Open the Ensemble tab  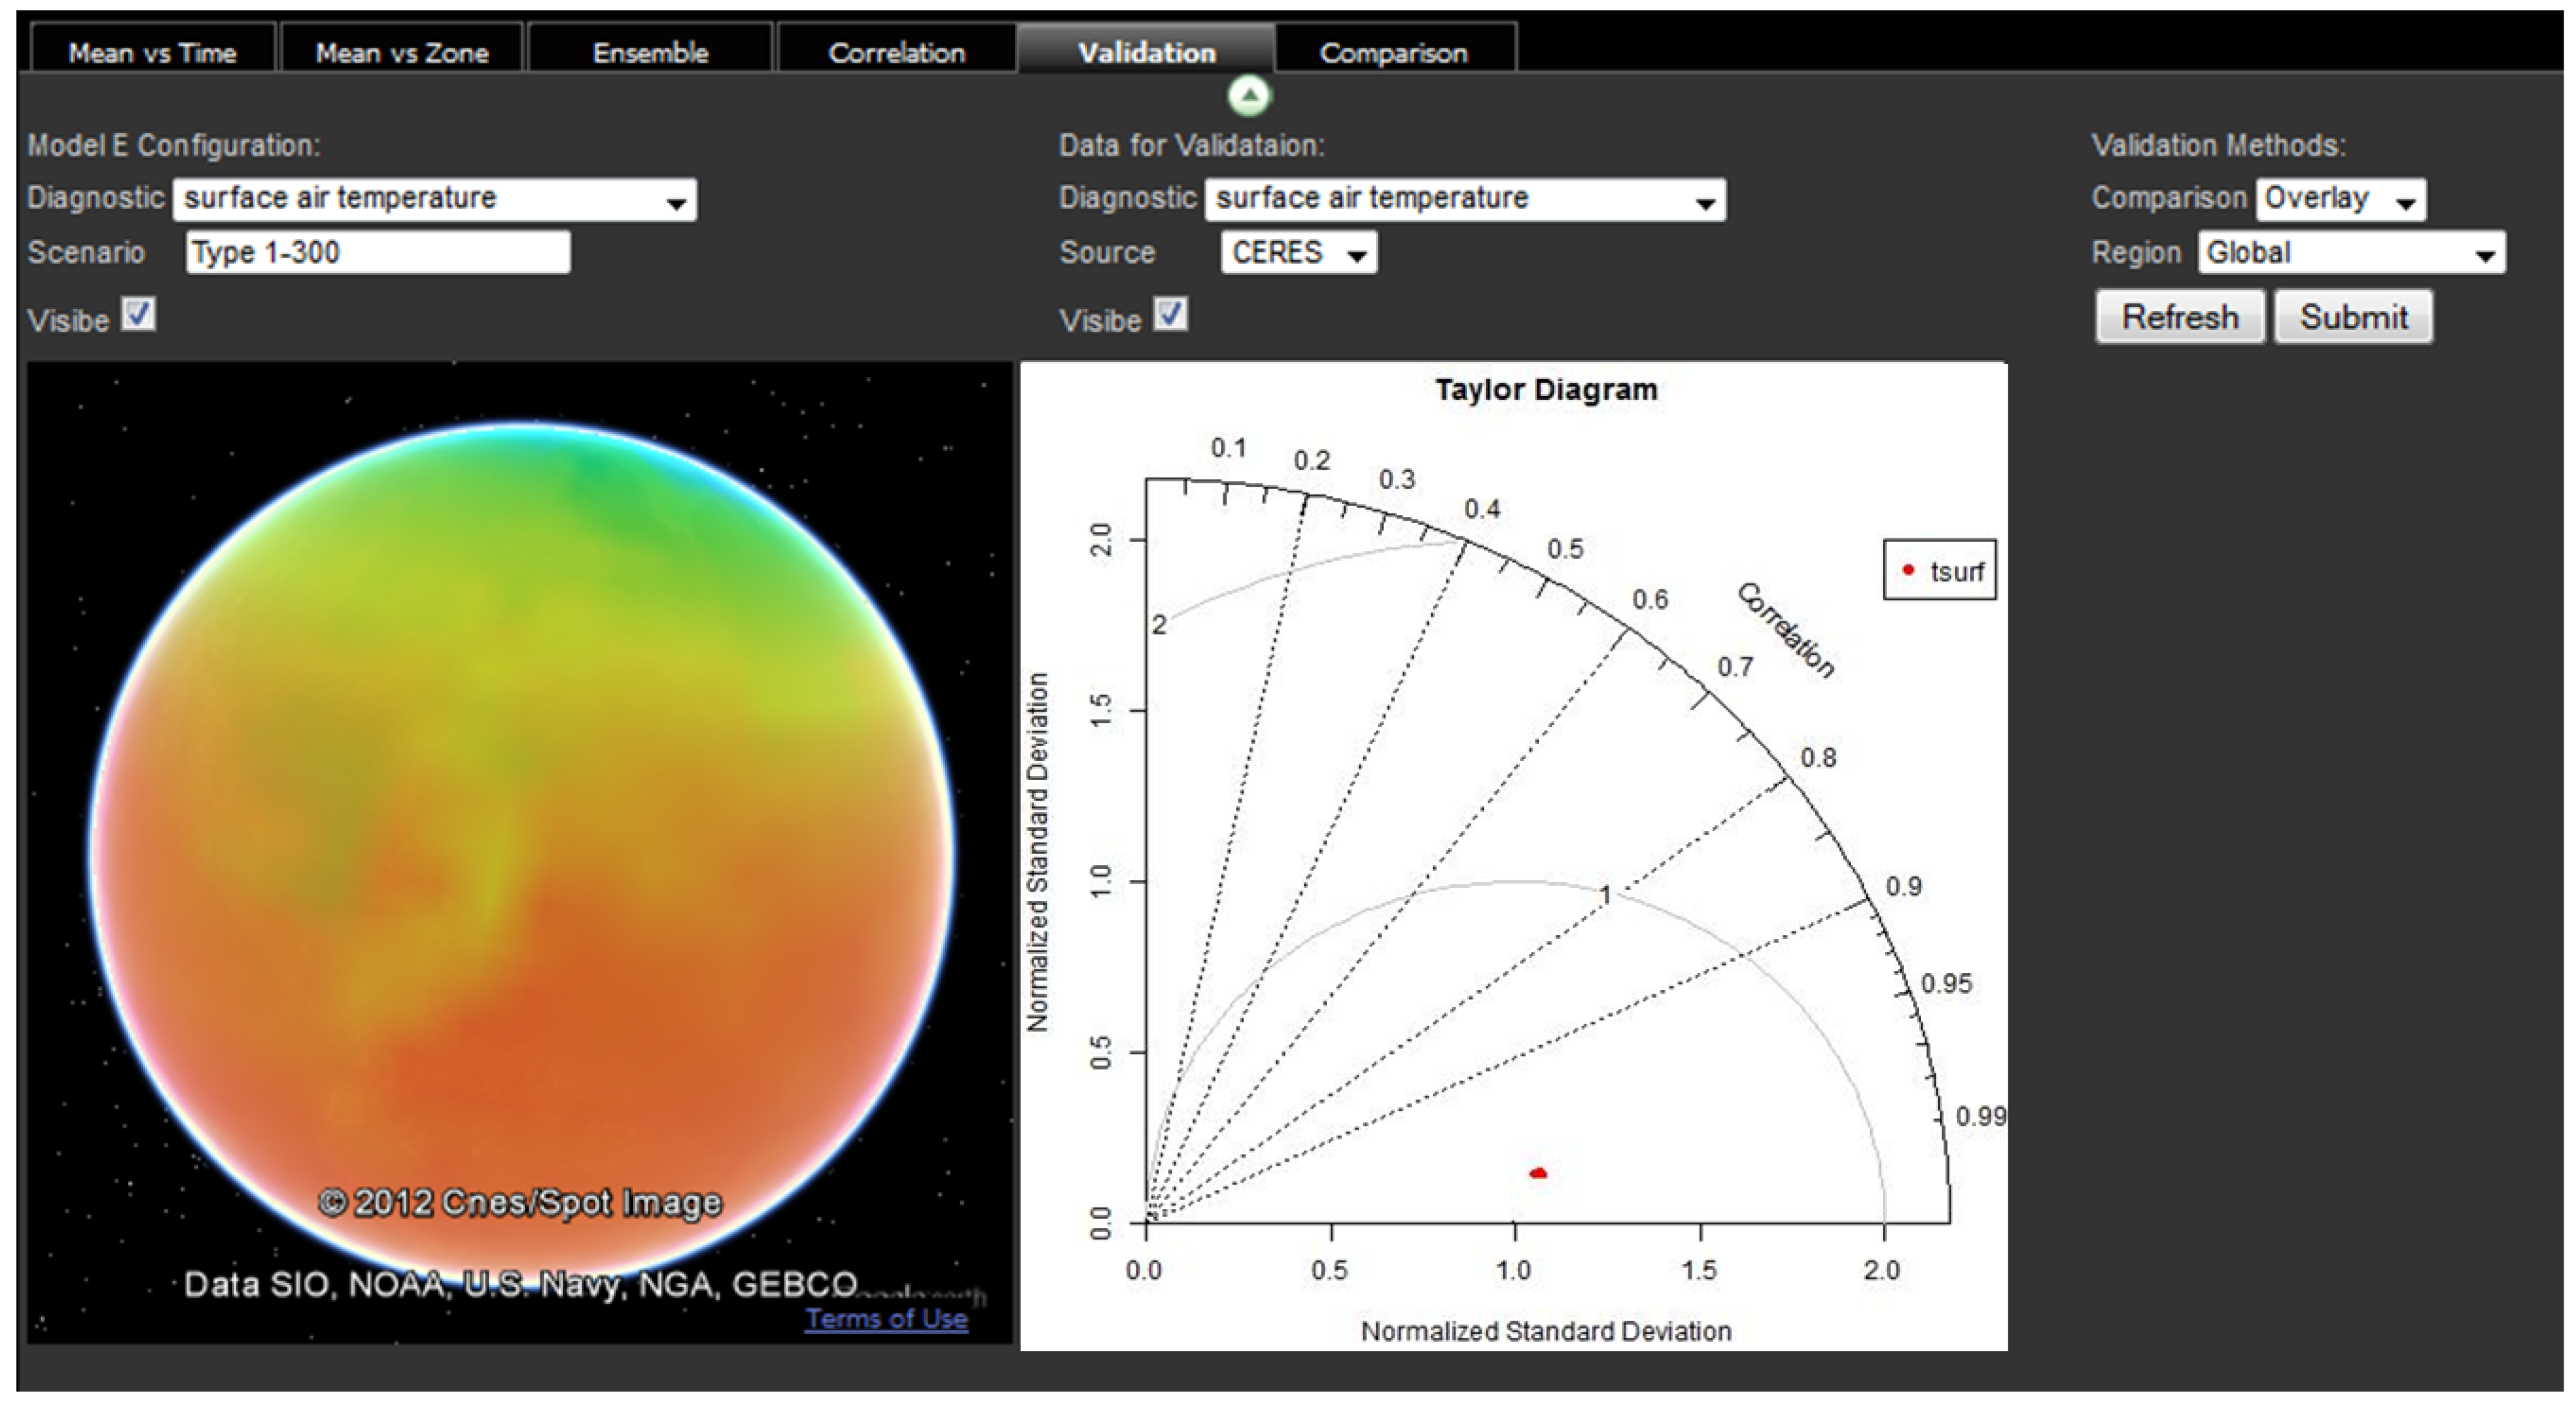click(x=650, y=52)
